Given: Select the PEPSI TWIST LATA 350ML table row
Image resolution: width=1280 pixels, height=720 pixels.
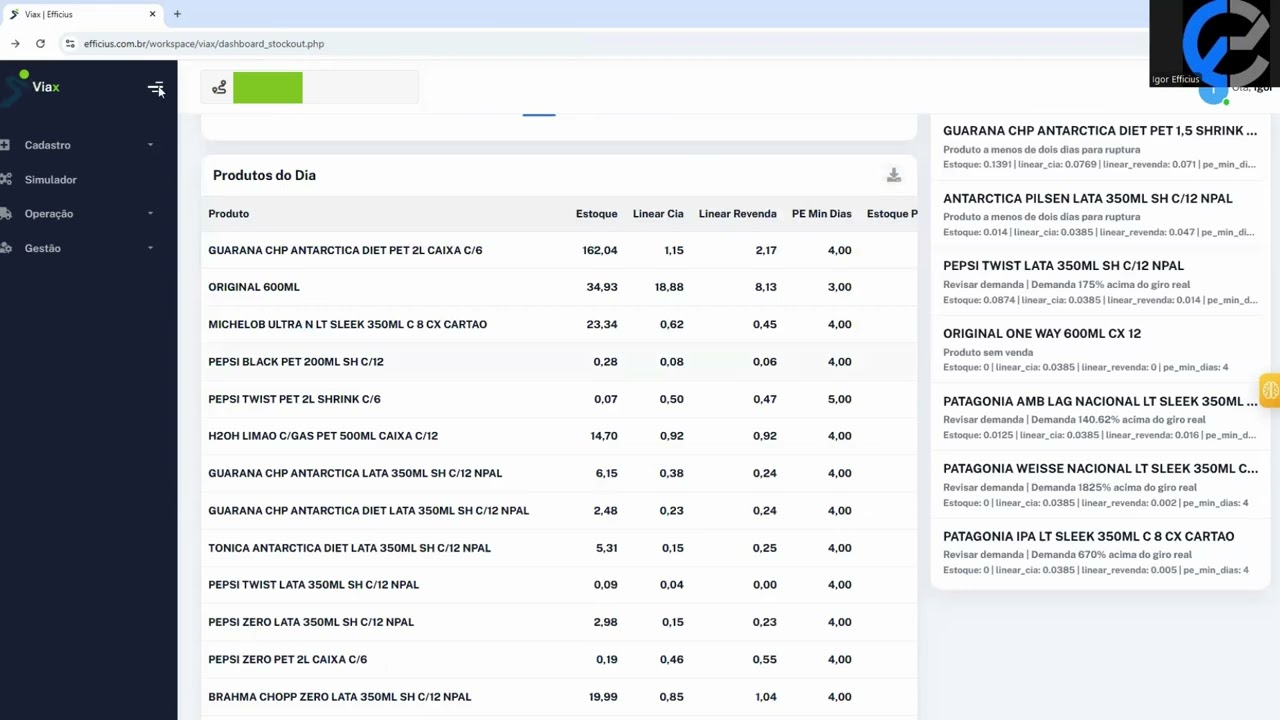Looking at the screenshot, I should [x=559, y=585].
